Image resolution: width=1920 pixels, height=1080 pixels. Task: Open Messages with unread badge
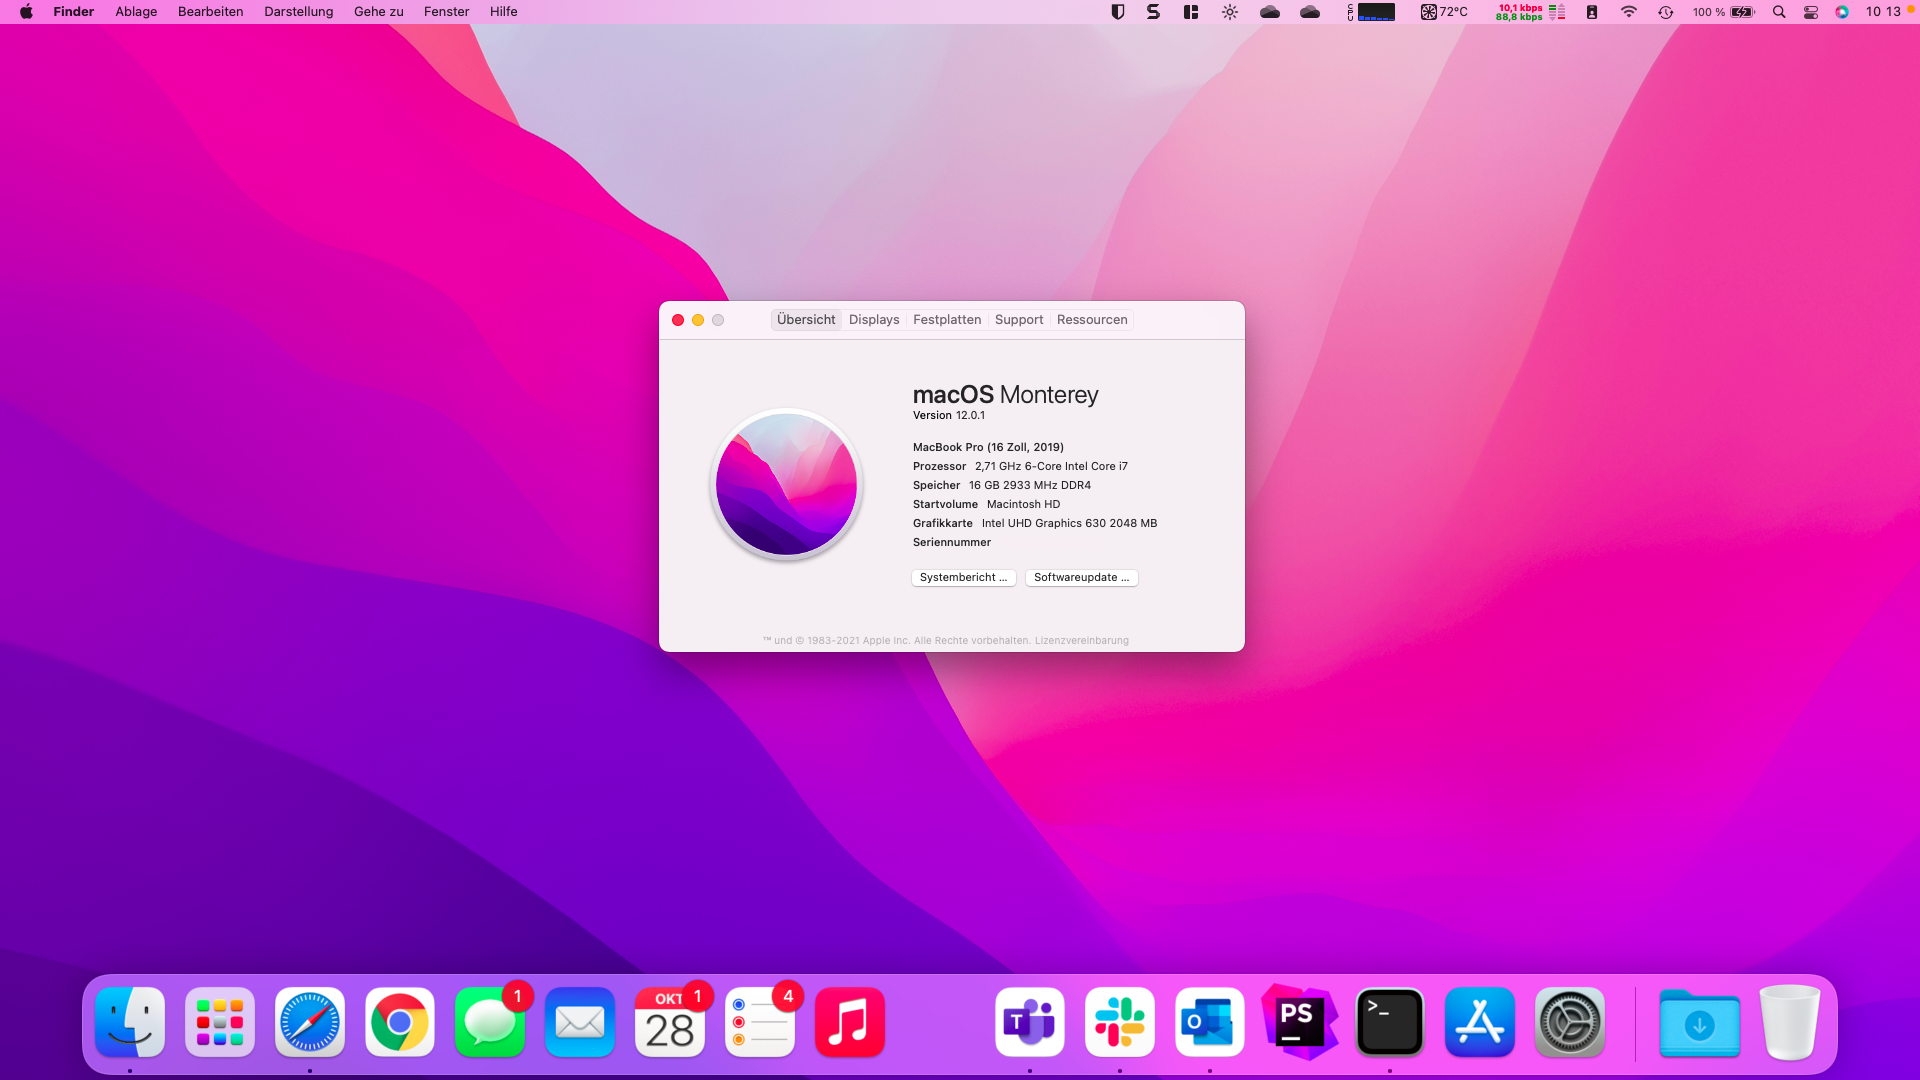(490, 1022)
